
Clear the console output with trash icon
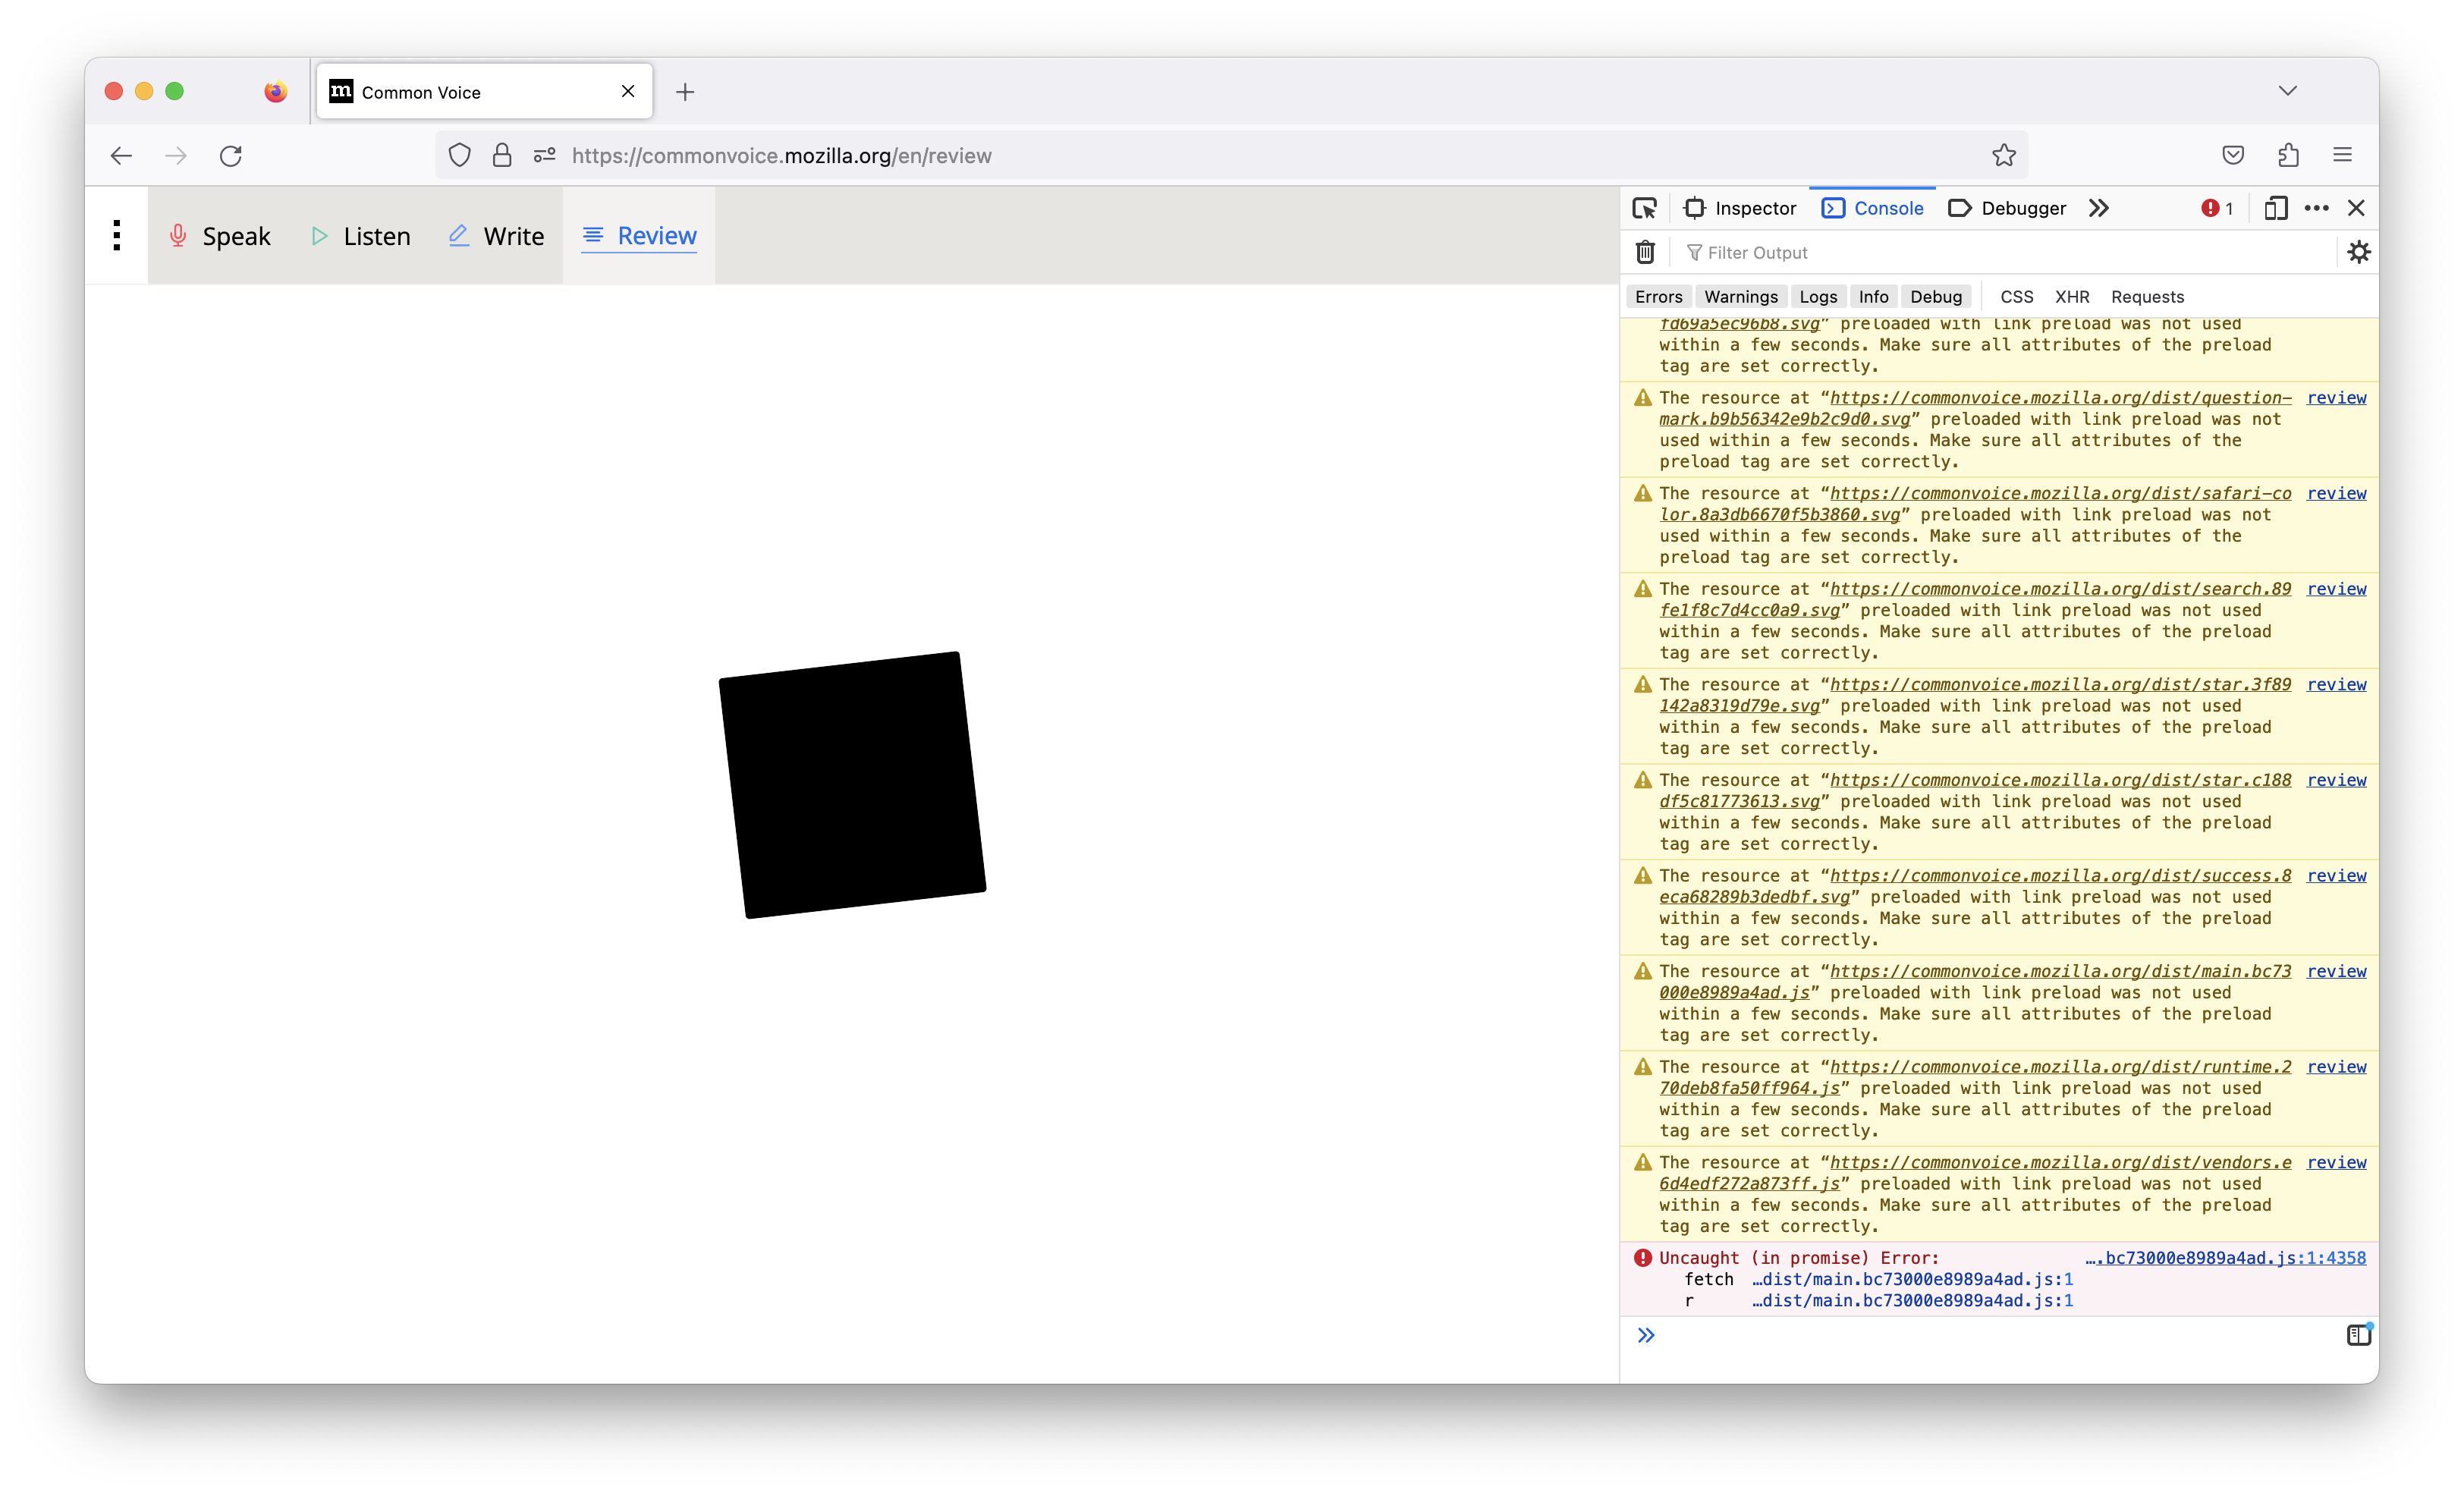(x=1645, y=252)
